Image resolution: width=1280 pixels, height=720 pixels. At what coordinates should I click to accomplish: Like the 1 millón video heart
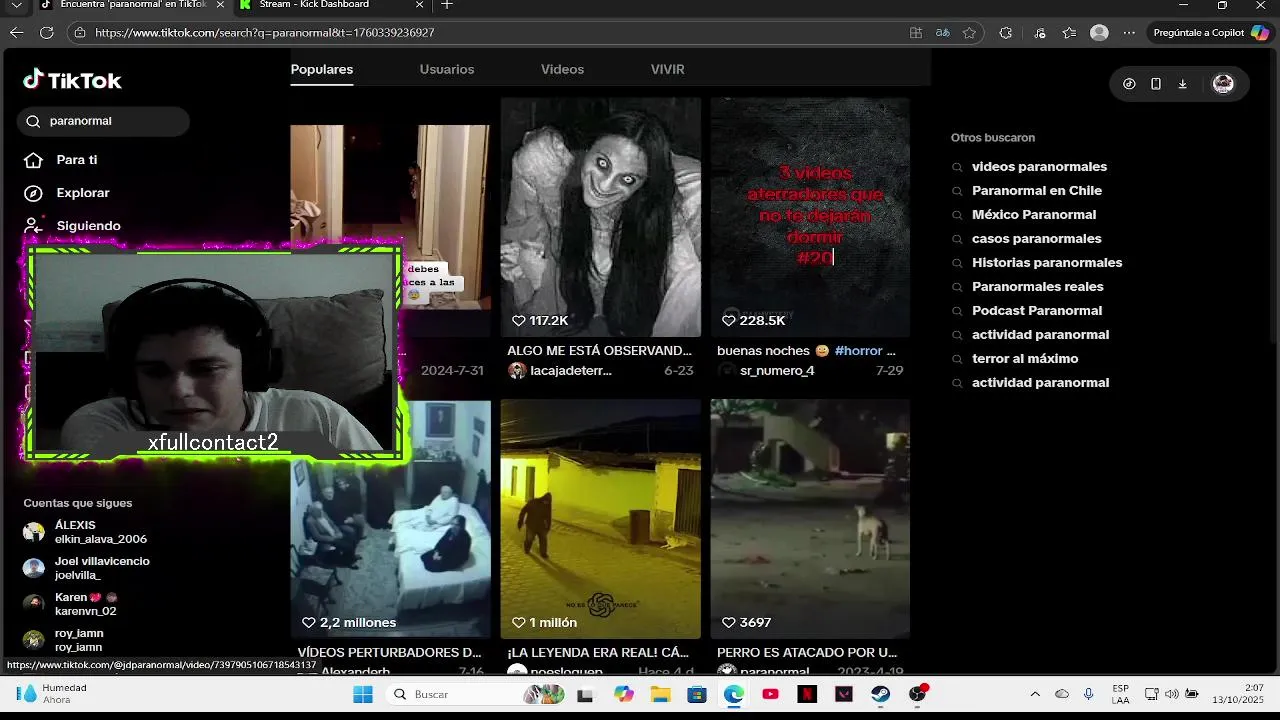pyautogui.click(x=518, y=623)
